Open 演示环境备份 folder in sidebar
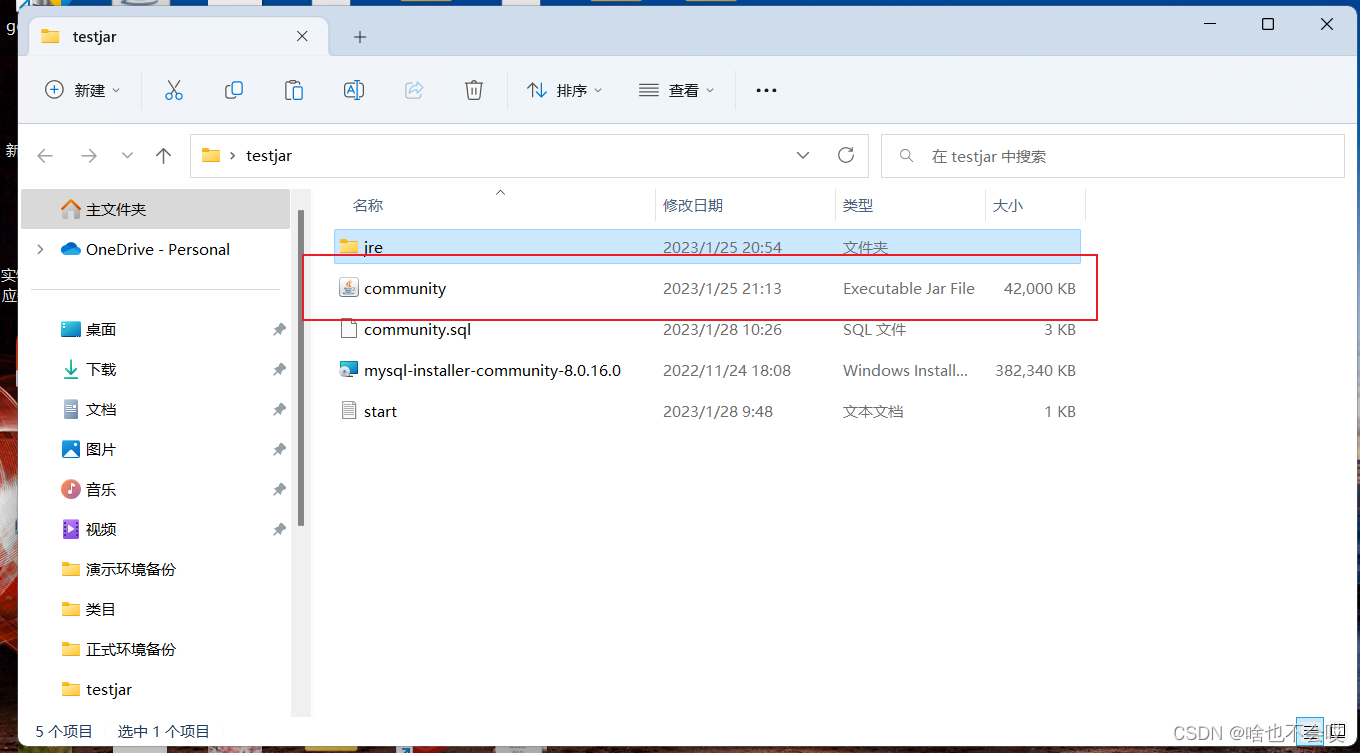Screen dimensions: 1360x753 coord(119,569)
